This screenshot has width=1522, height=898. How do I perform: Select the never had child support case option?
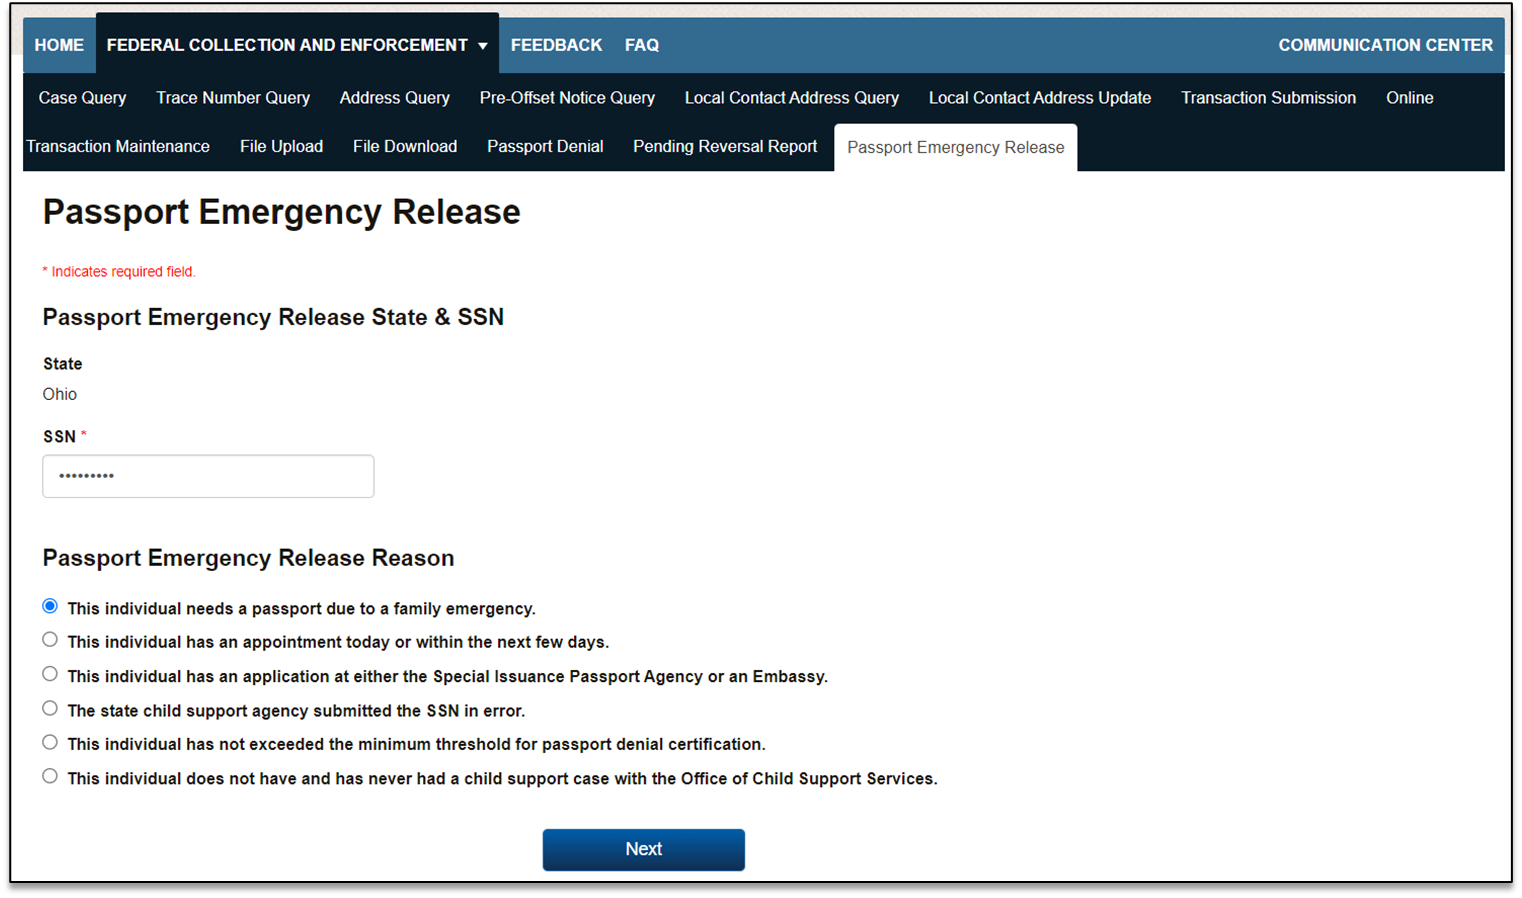click(x=50, y=777)
